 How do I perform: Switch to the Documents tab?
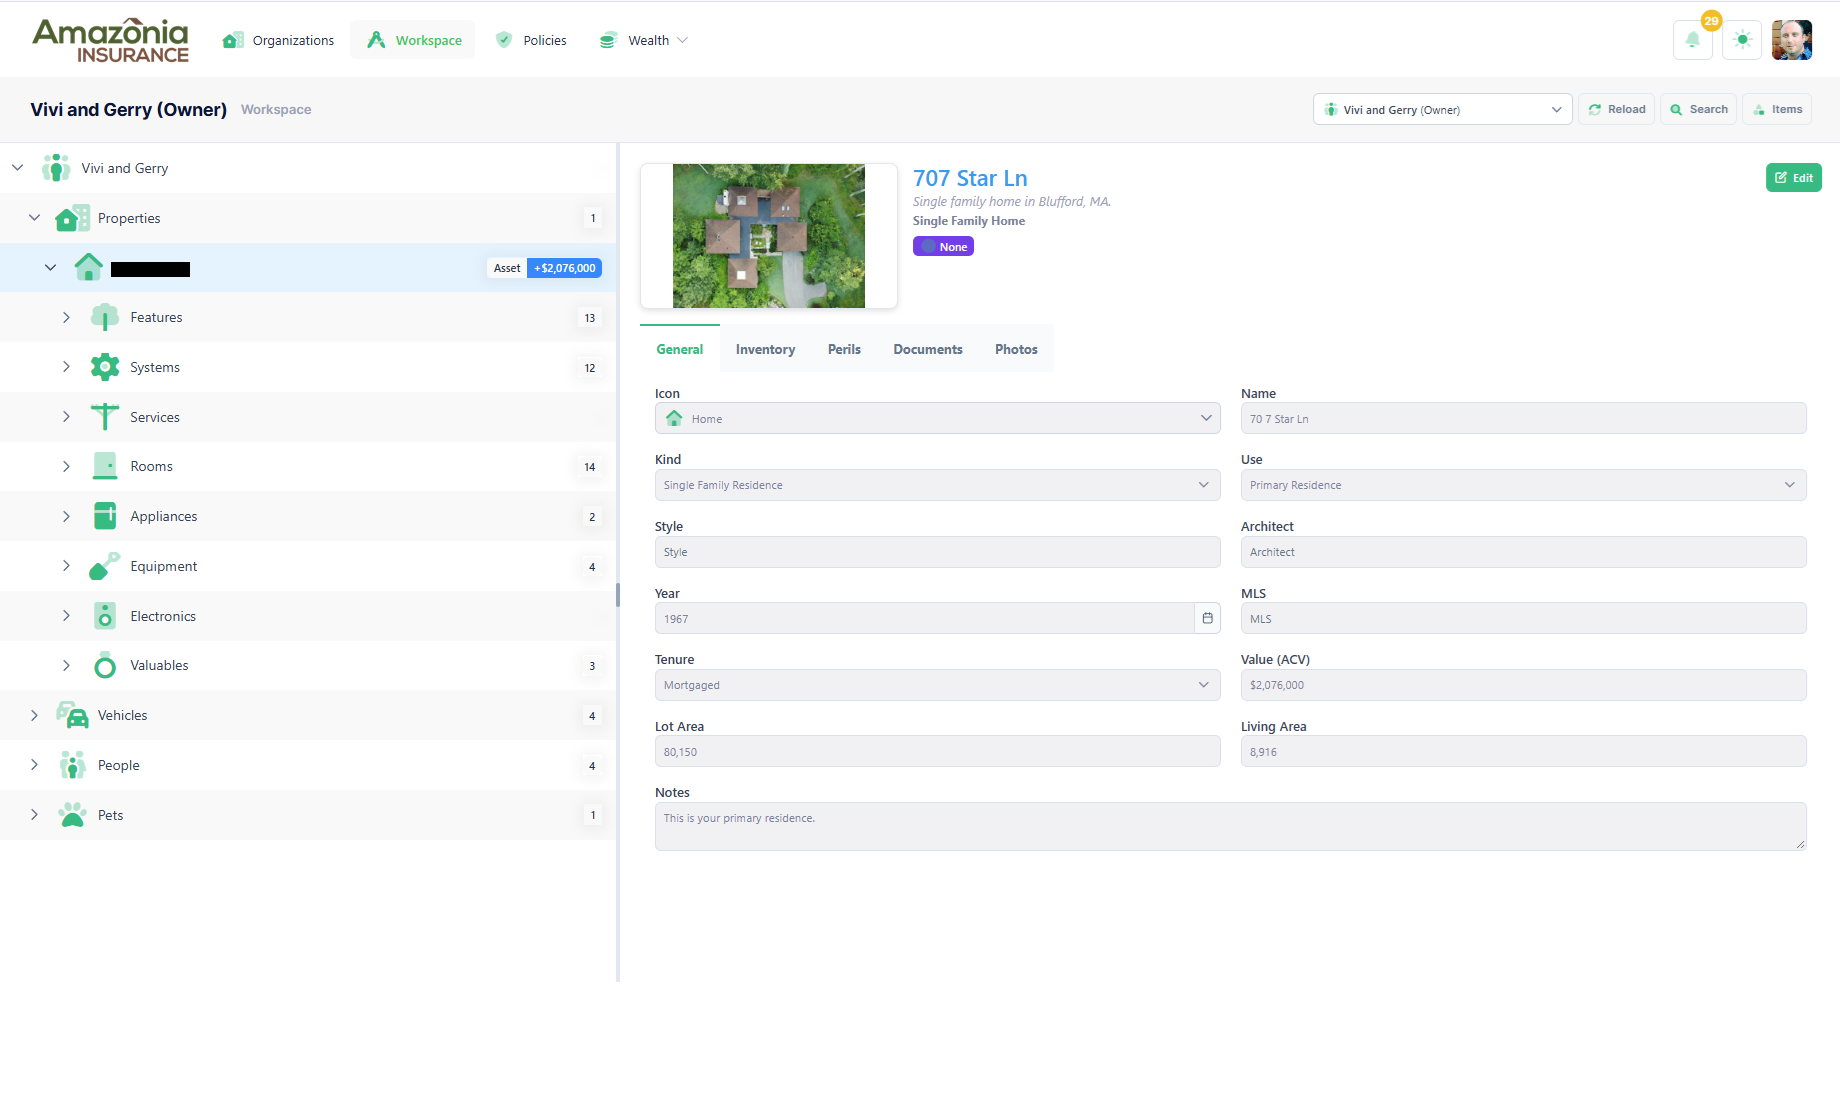pos(928,349)
